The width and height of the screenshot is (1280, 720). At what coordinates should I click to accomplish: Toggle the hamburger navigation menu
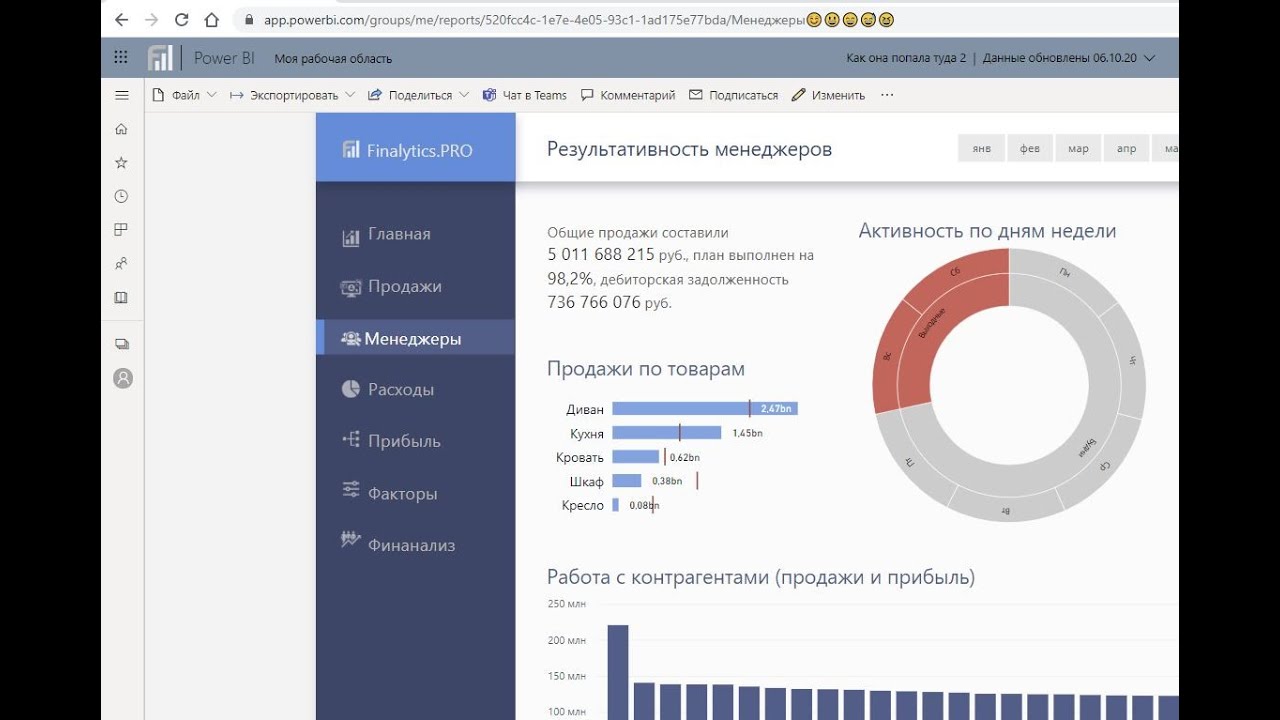[x=122, y=95]
